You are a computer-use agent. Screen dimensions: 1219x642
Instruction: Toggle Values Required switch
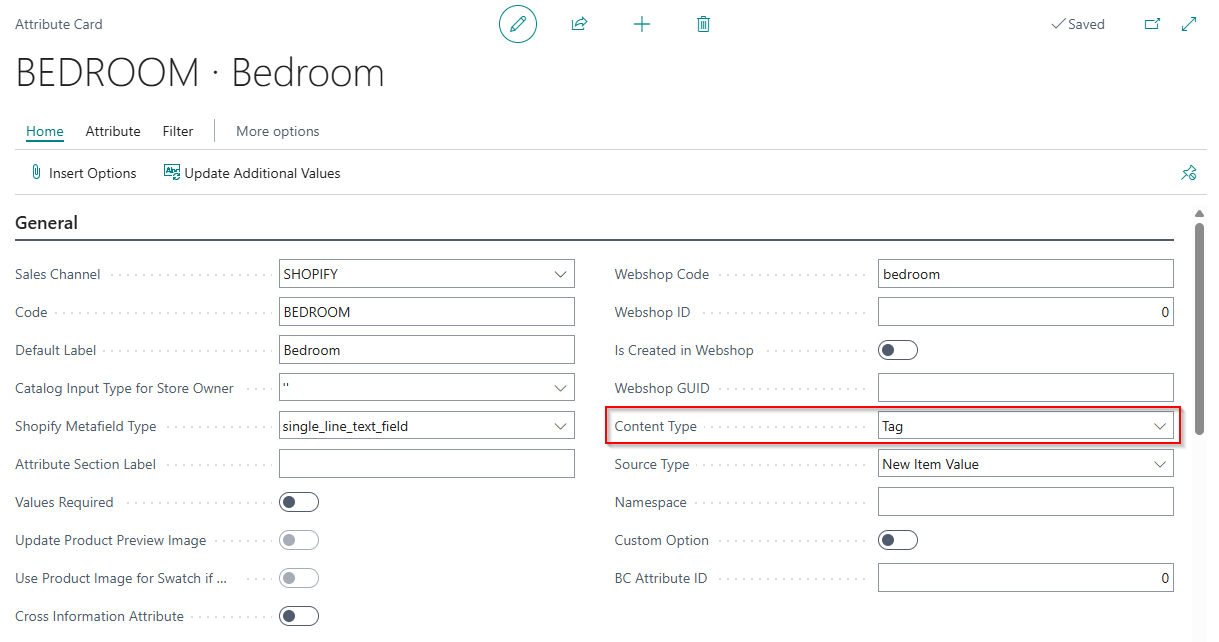pyautogui.click(x=299, y=502)
